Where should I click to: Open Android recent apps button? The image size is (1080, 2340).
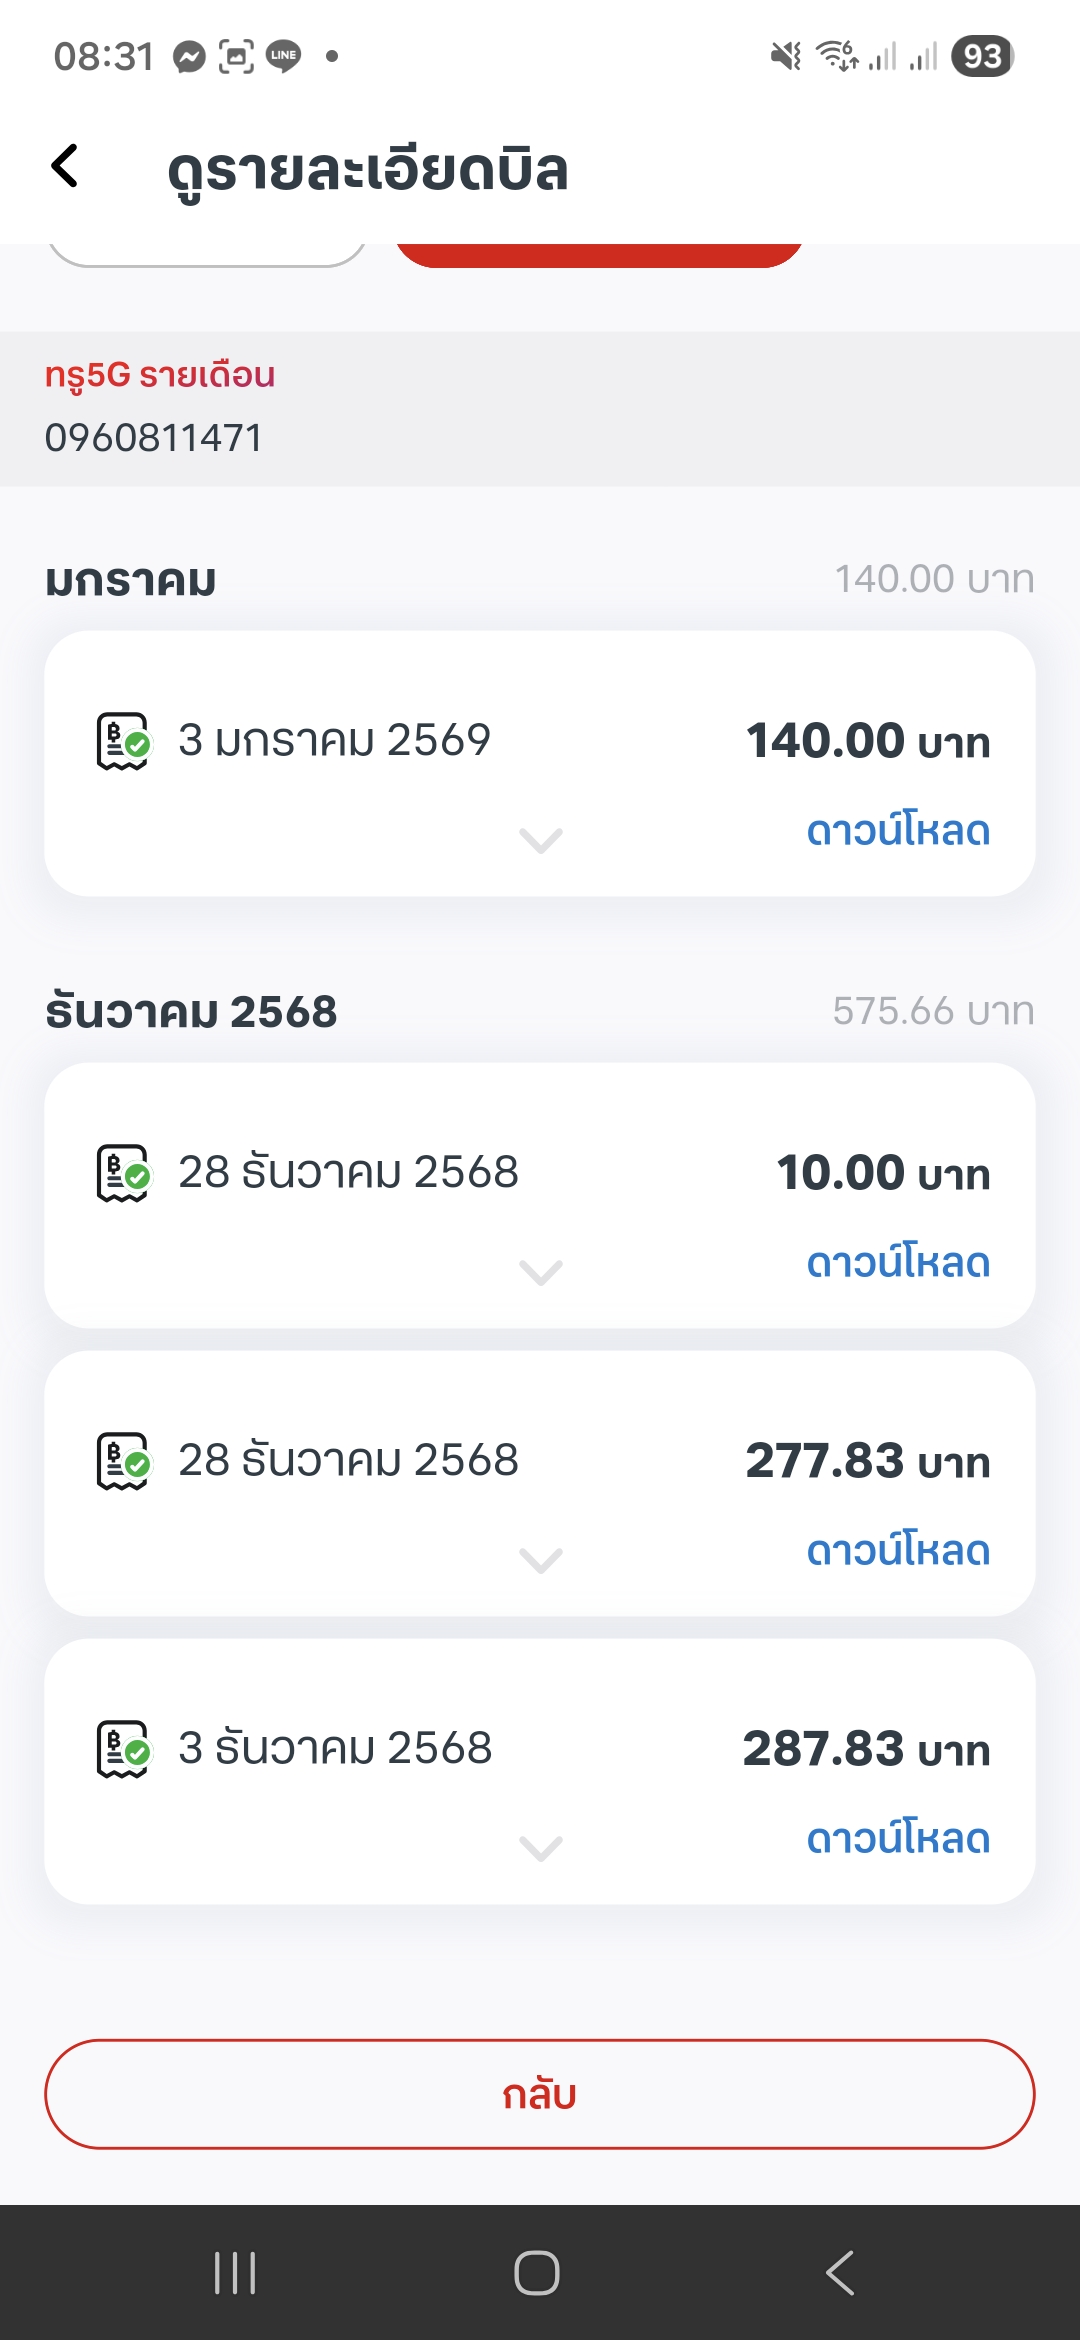[236, 2273]
